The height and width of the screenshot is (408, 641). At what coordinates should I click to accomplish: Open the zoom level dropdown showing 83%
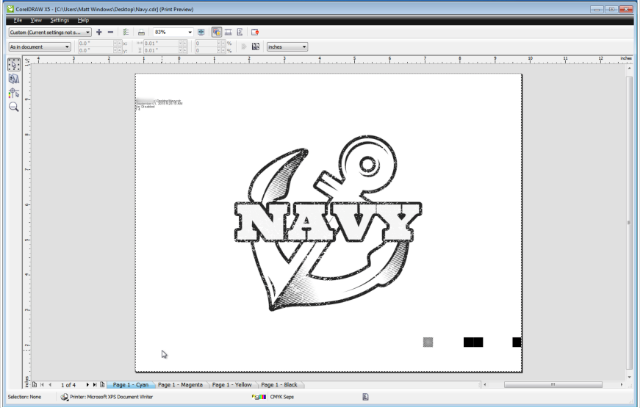[x=173, y=32]
